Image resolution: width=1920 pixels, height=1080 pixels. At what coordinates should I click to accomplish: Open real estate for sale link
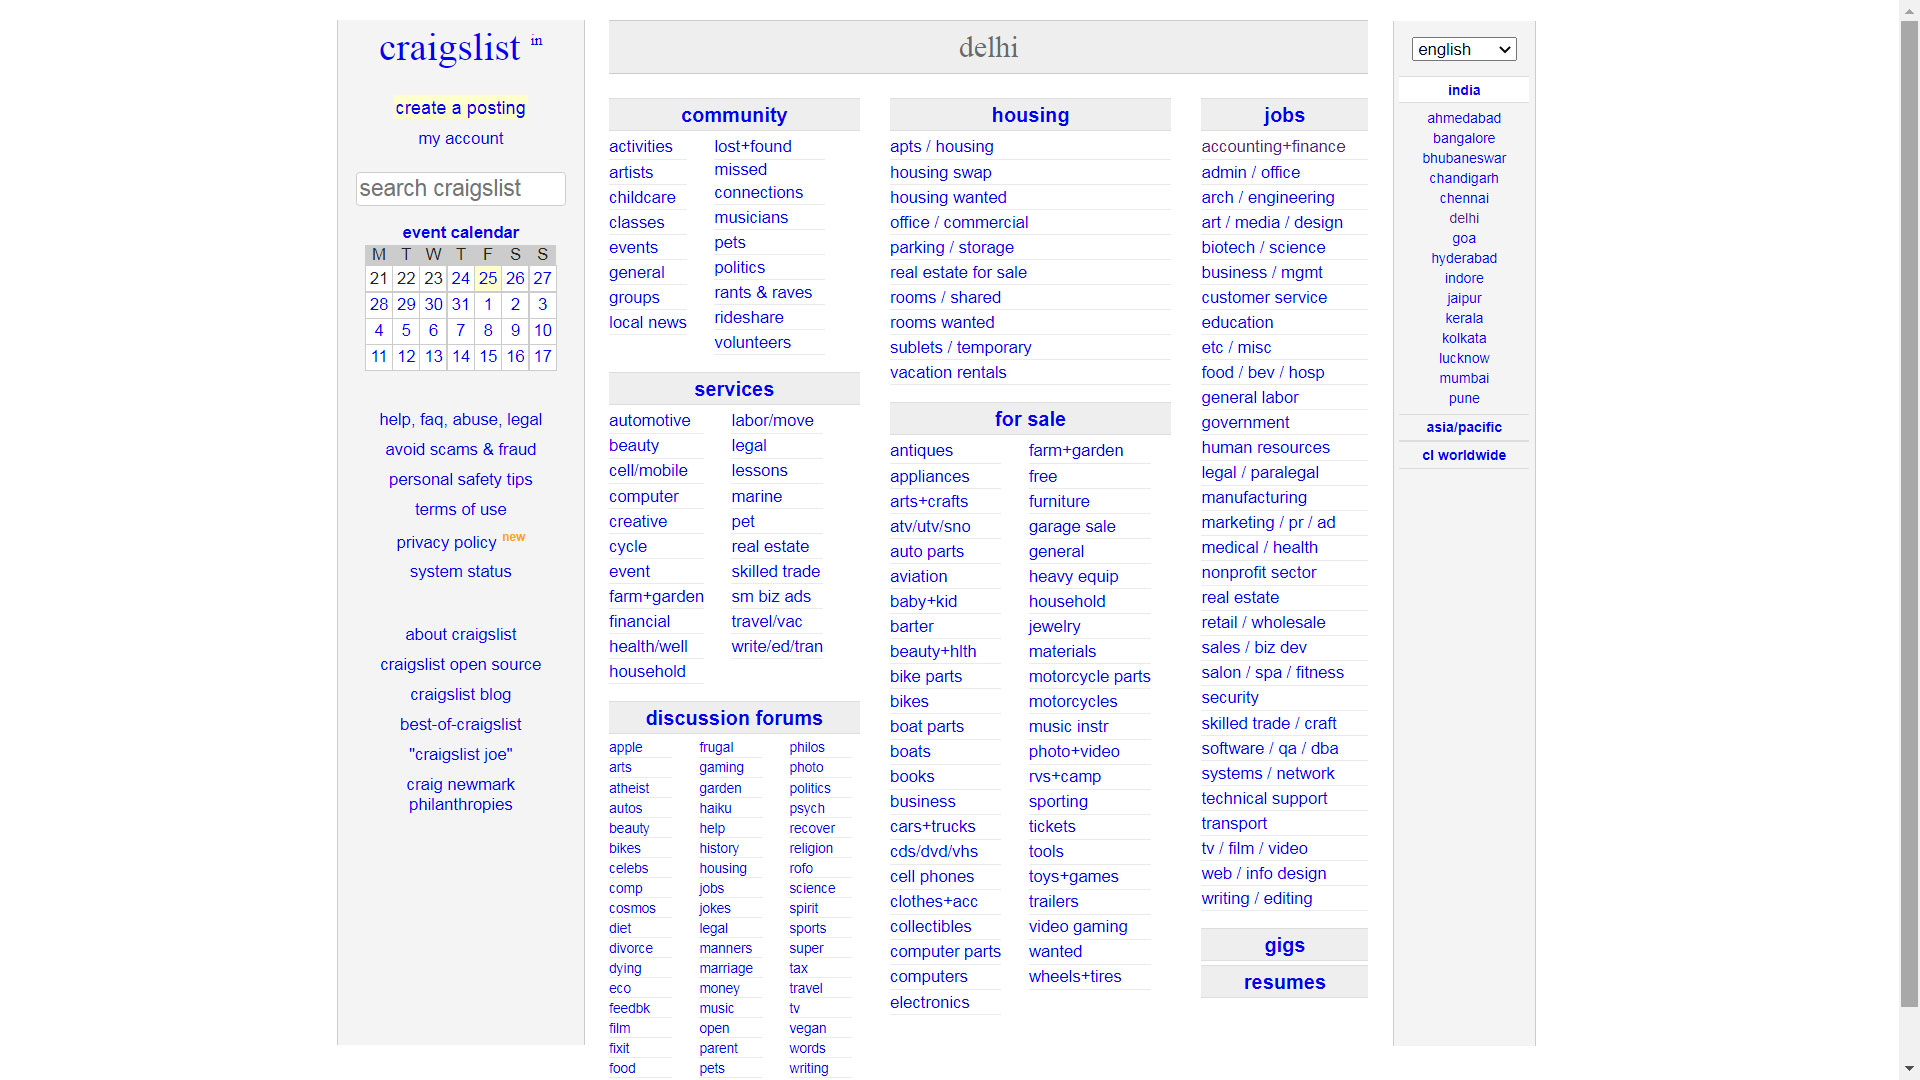click(x=958, y=272)
